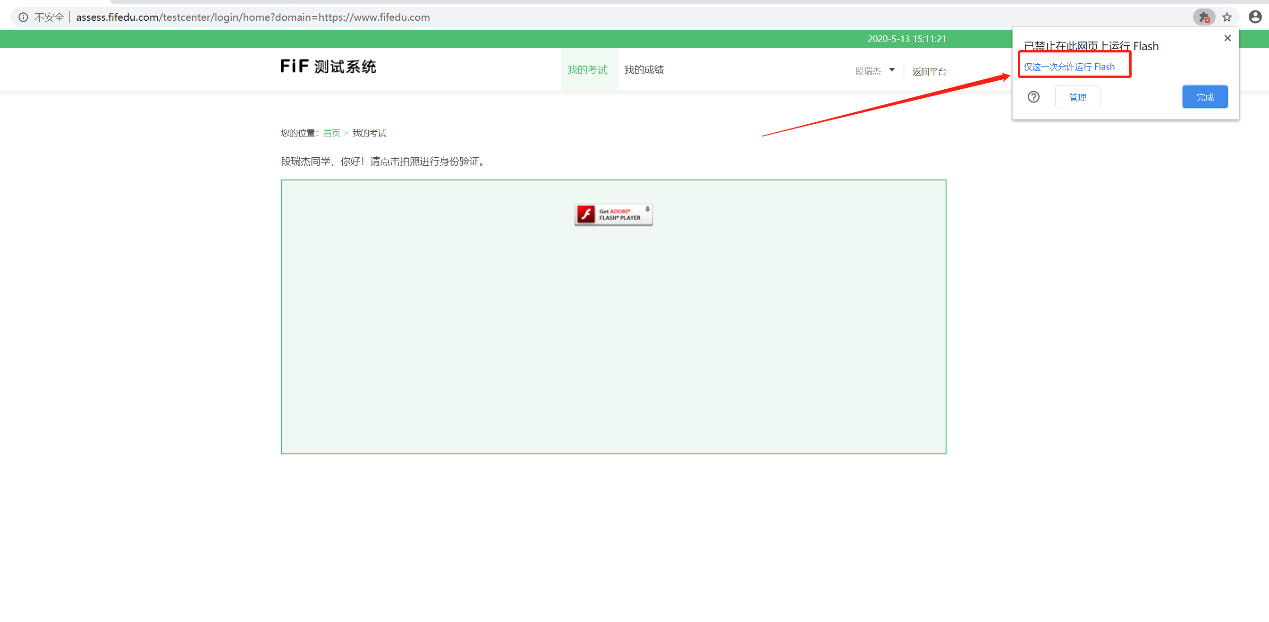Click the Get Adobe Flash Player badge
1269x622 pixels.
(x=613, y=214)
